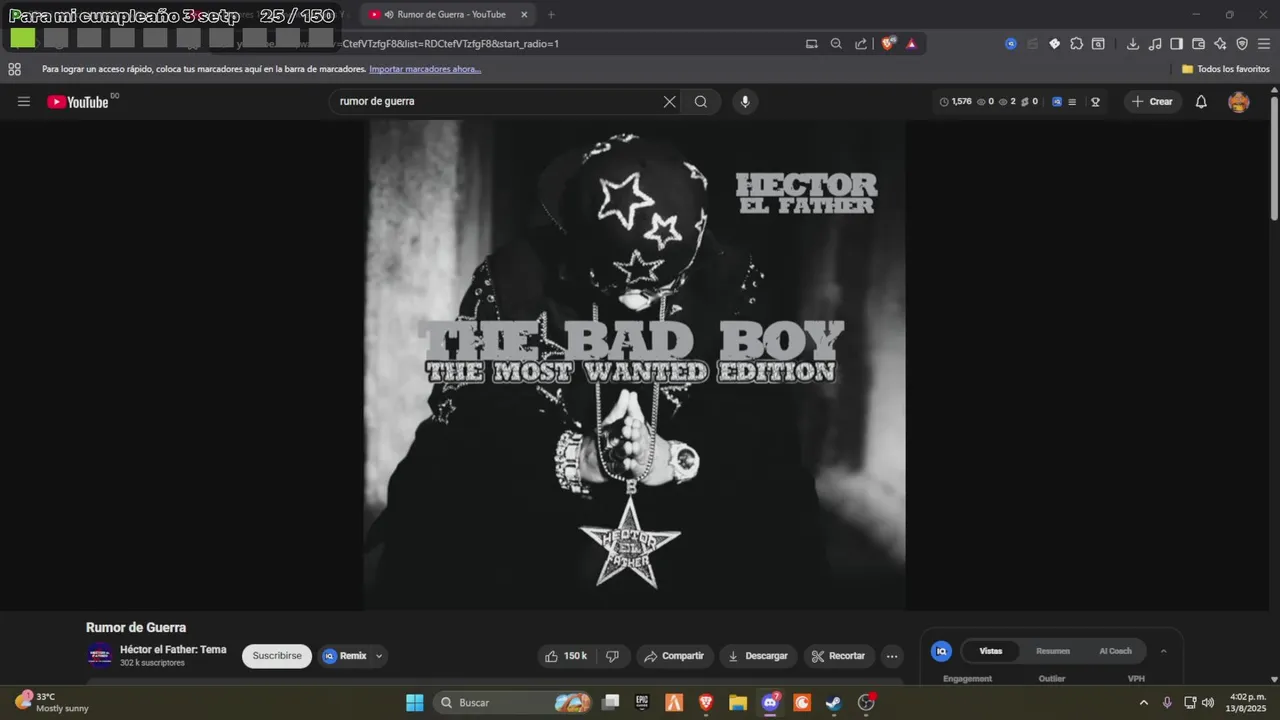Image resolution: width=1280 pixels, height=720 pixels.
Task: Click the vidIQ list icon in header
Action: [1072, 101]
